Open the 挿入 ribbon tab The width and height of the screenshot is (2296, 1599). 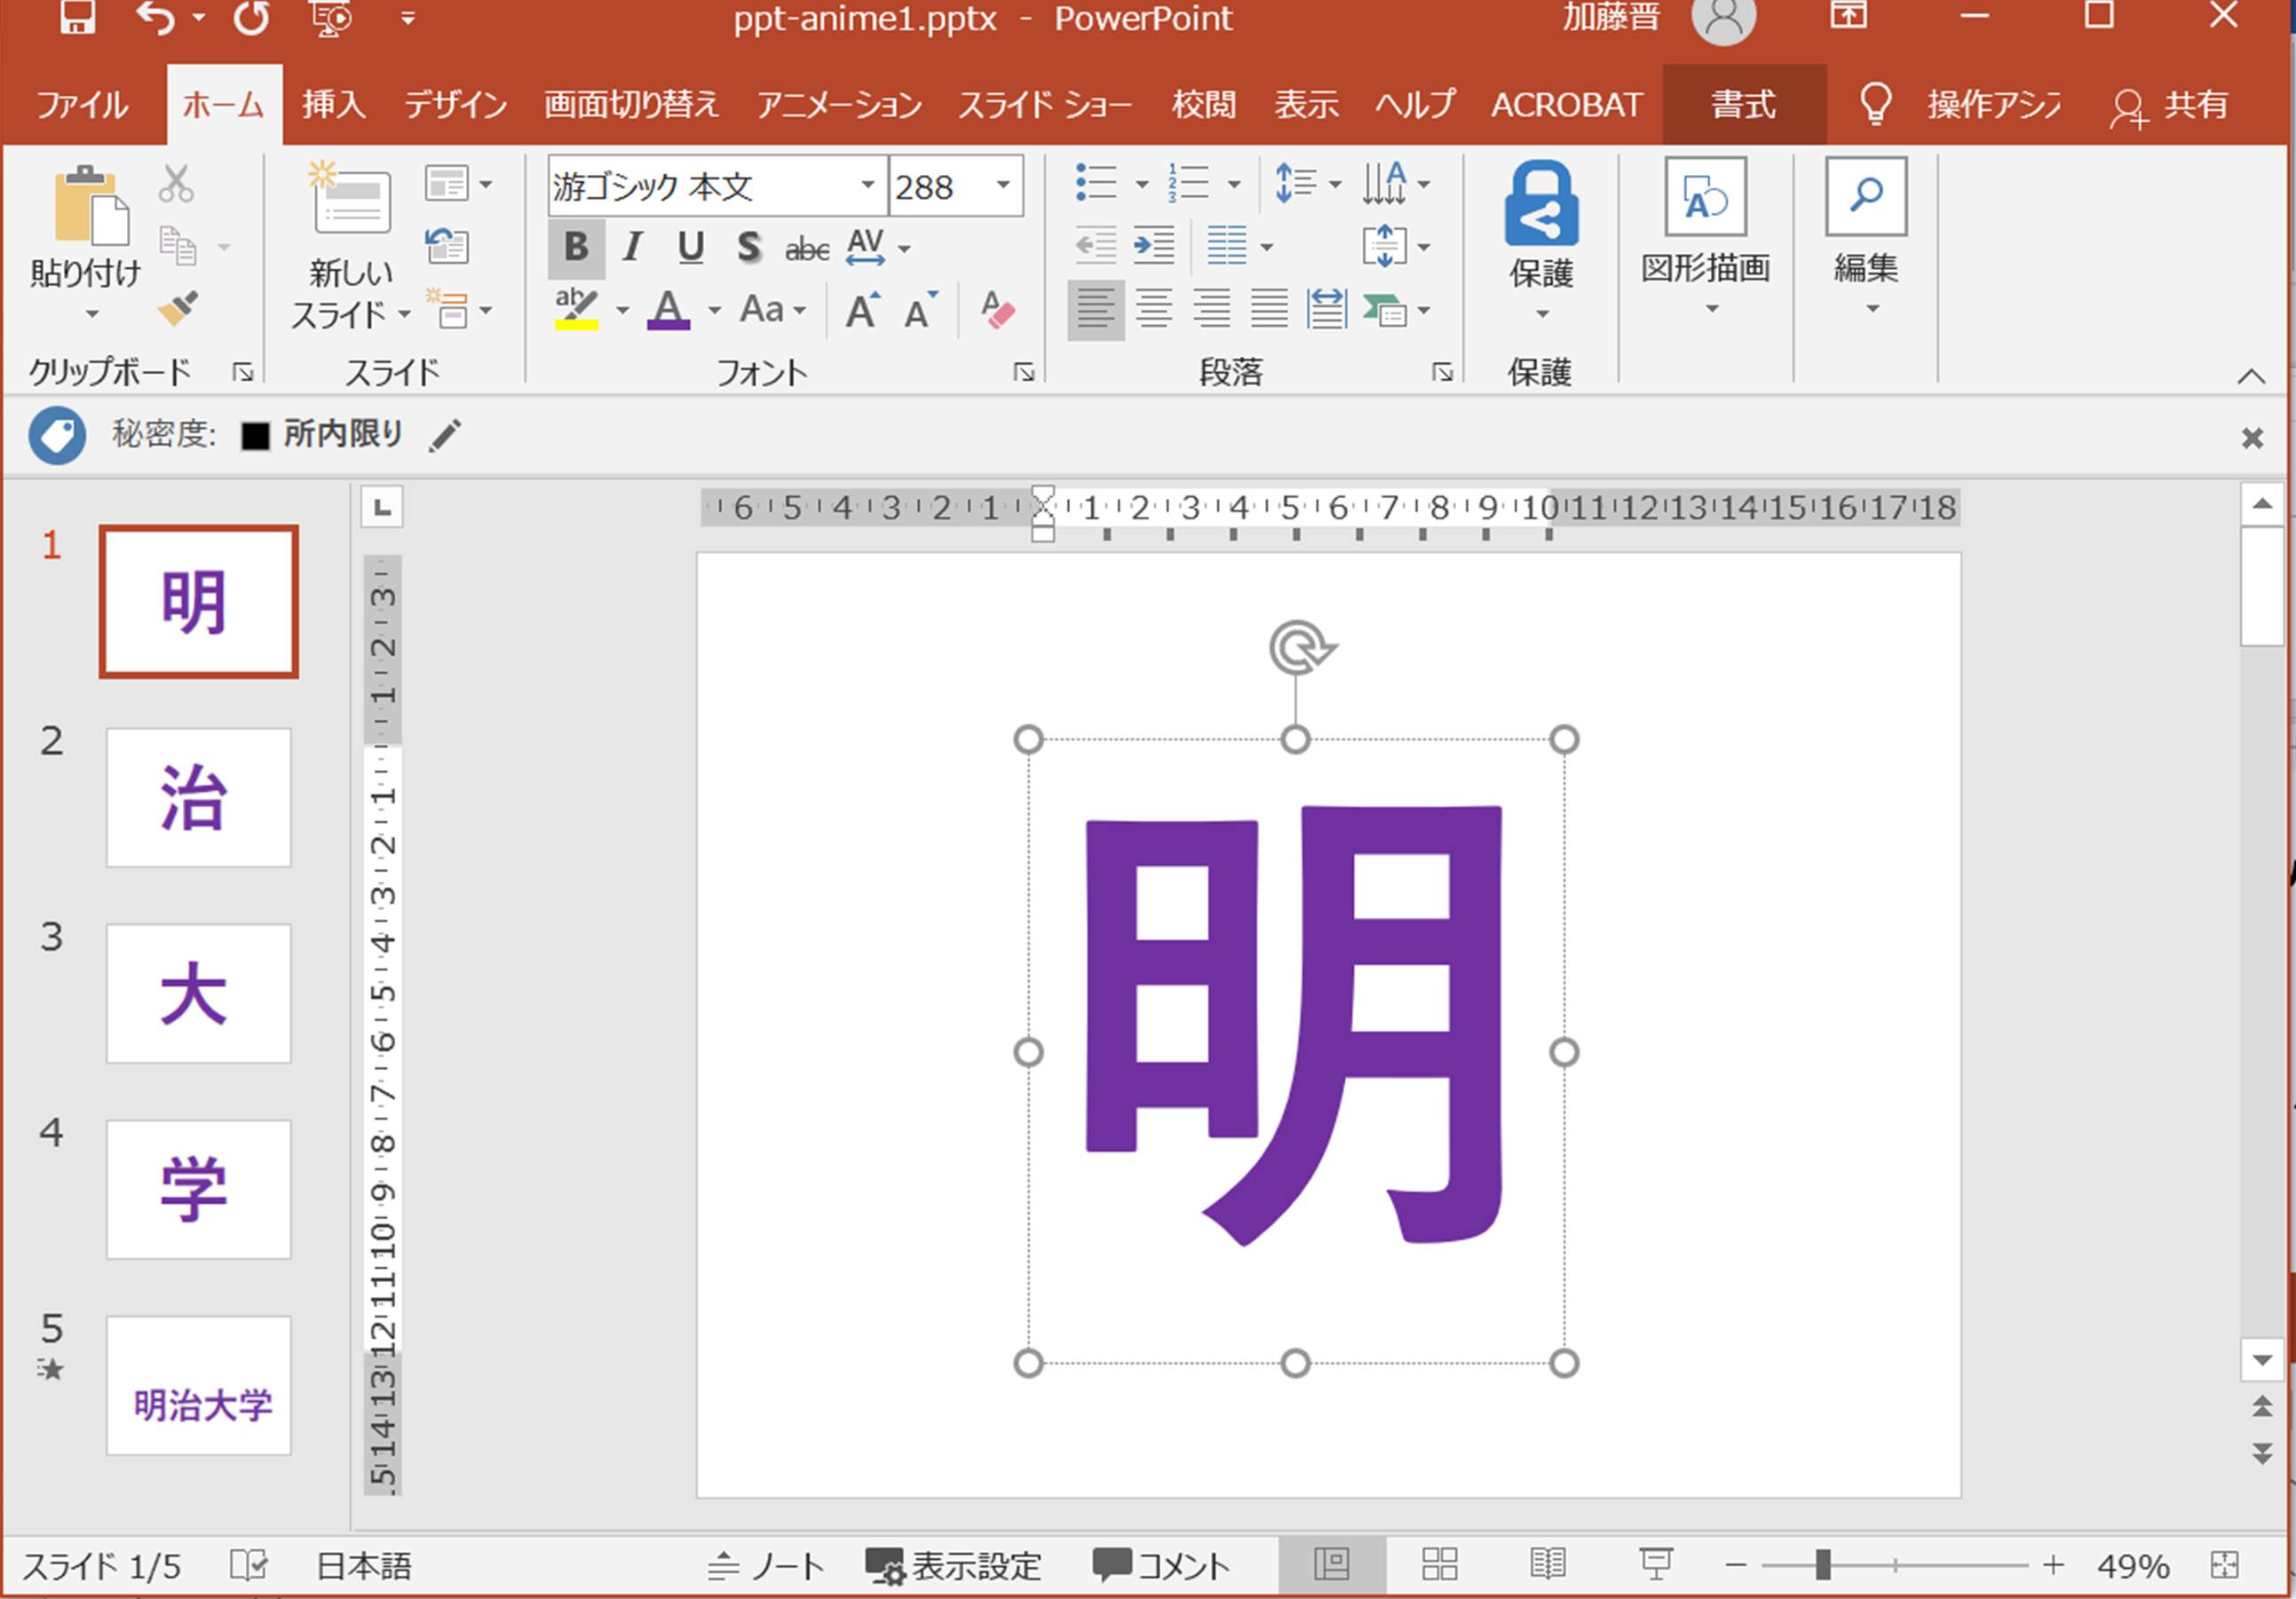click(333, 104)
